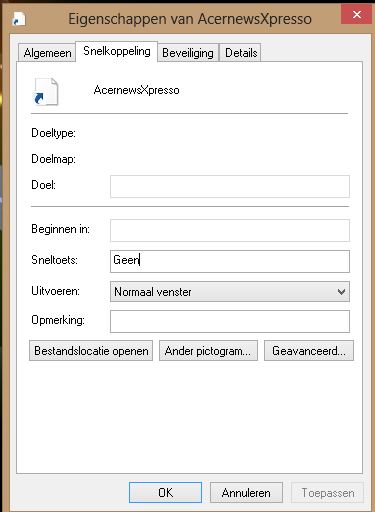Open the Geavanceerd... settings
The height and width of the screenshot is (512, 375).
(309, 351)
